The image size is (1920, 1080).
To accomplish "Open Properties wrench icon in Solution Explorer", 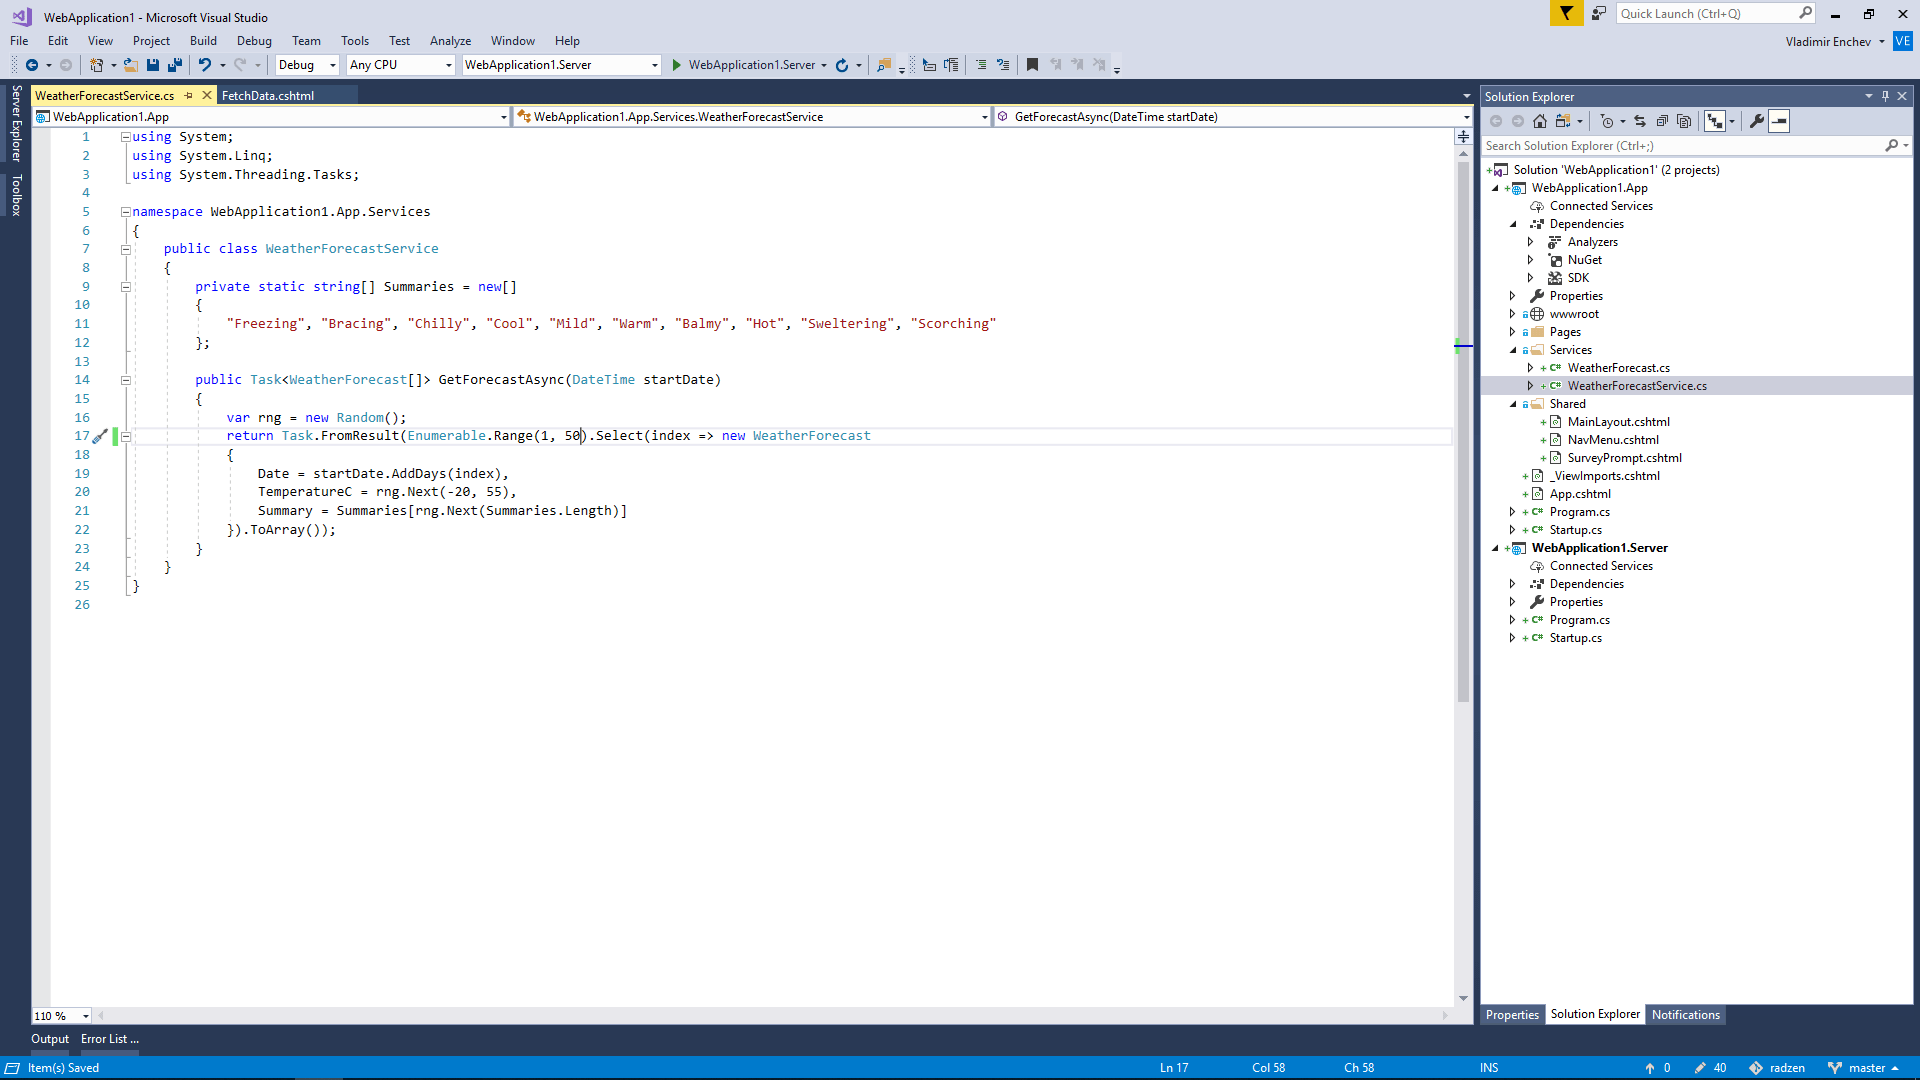I will [x=1757, y=121].
